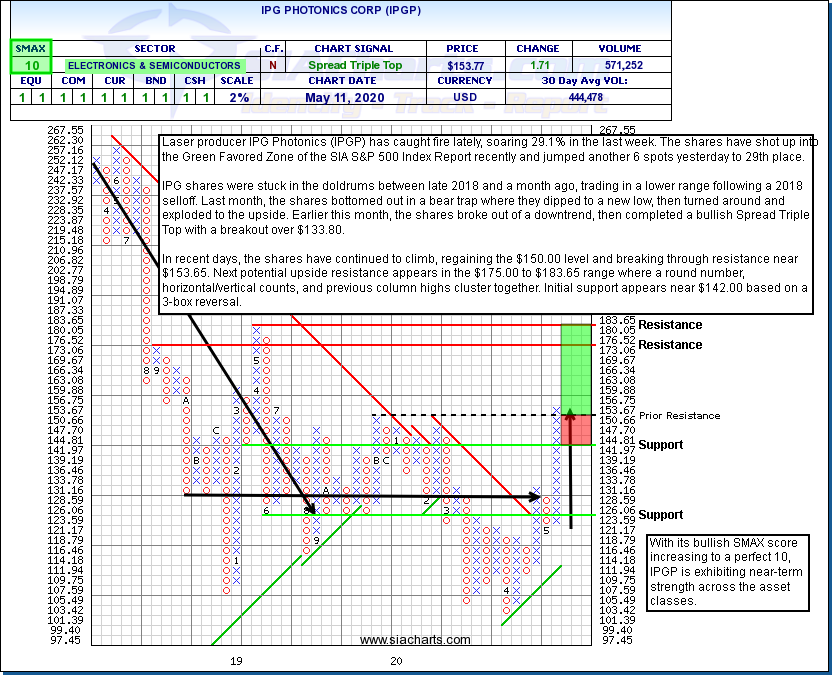Click the N value under C.F. column
This screenshot has width=832, height=675.
[x=273, y=65]
